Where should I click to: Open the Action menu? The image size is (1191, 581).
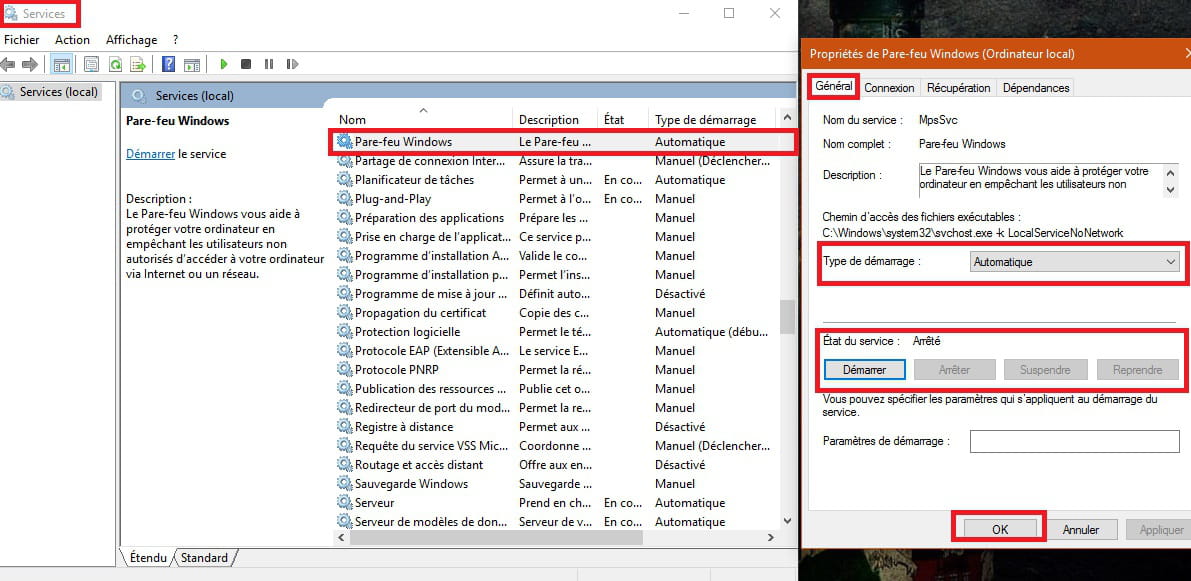[x=72, y=39]
